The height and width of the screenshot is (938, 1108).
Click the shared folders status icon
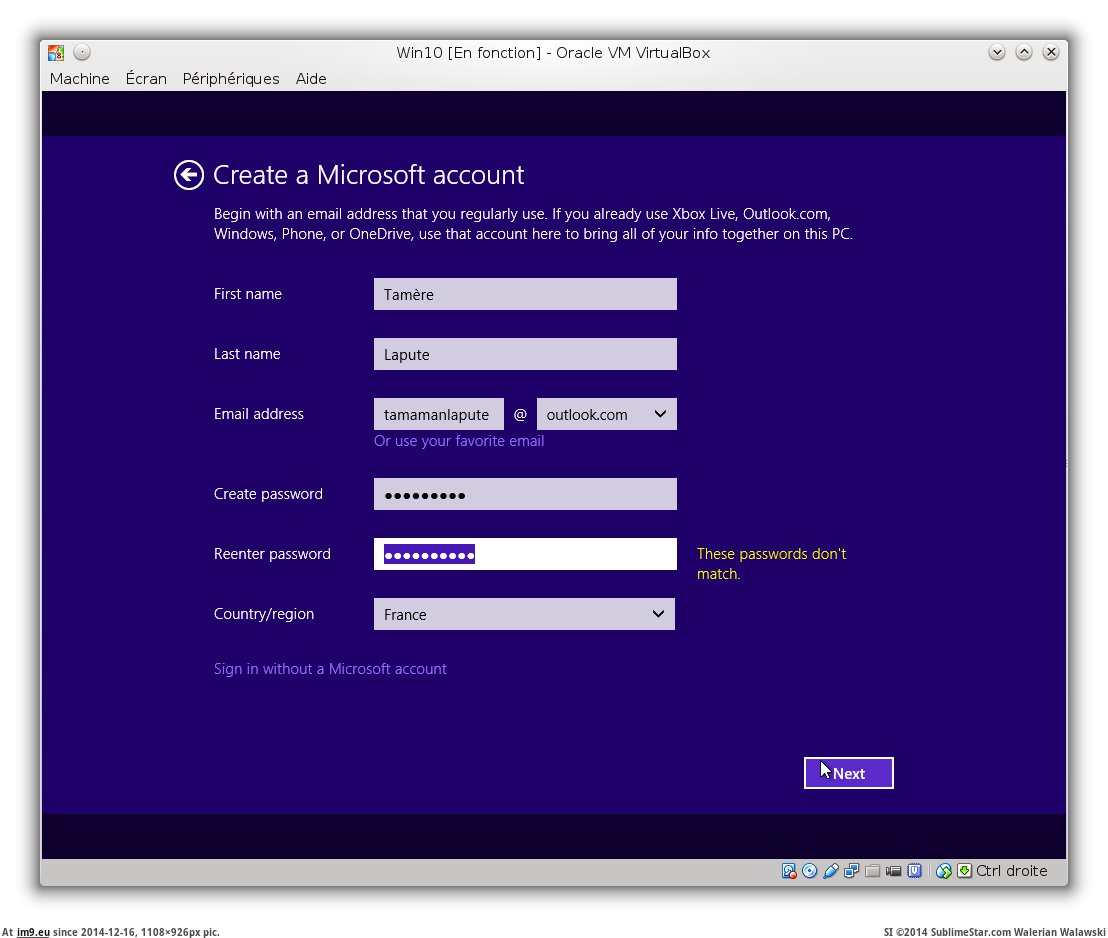click(873, 871)
